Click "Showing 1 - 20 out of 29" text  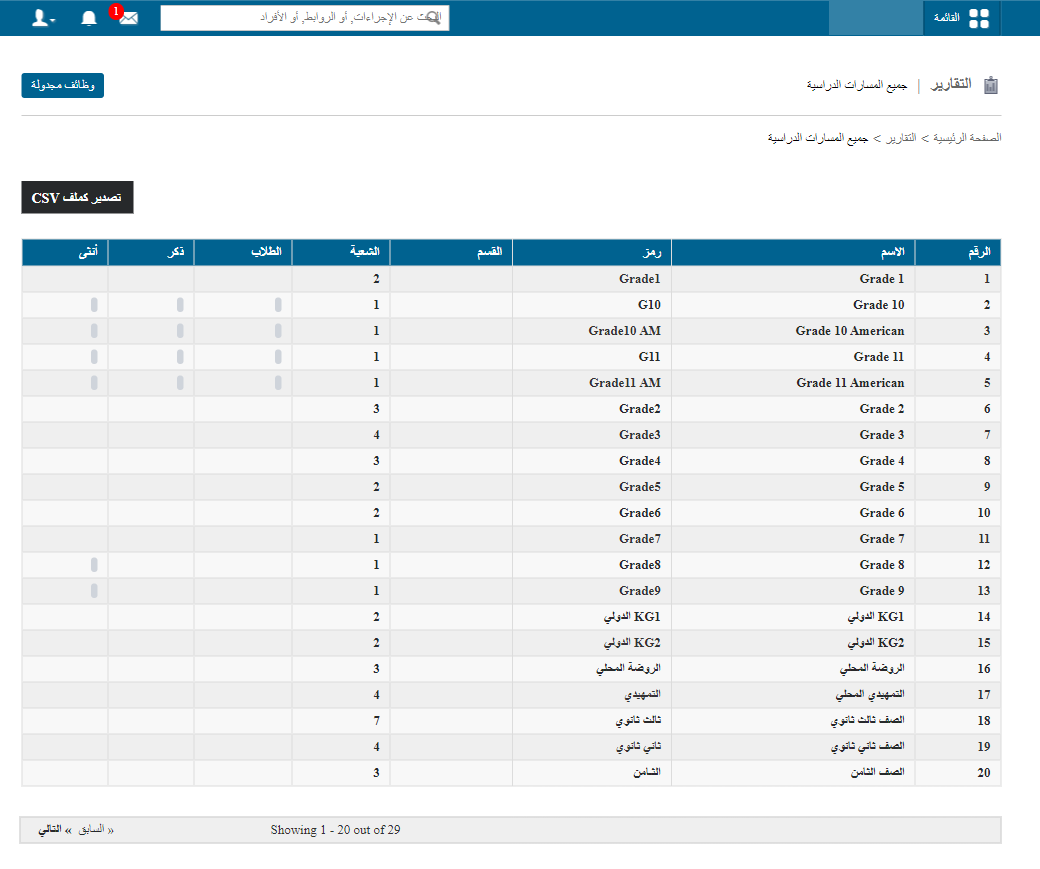point(335,830)
